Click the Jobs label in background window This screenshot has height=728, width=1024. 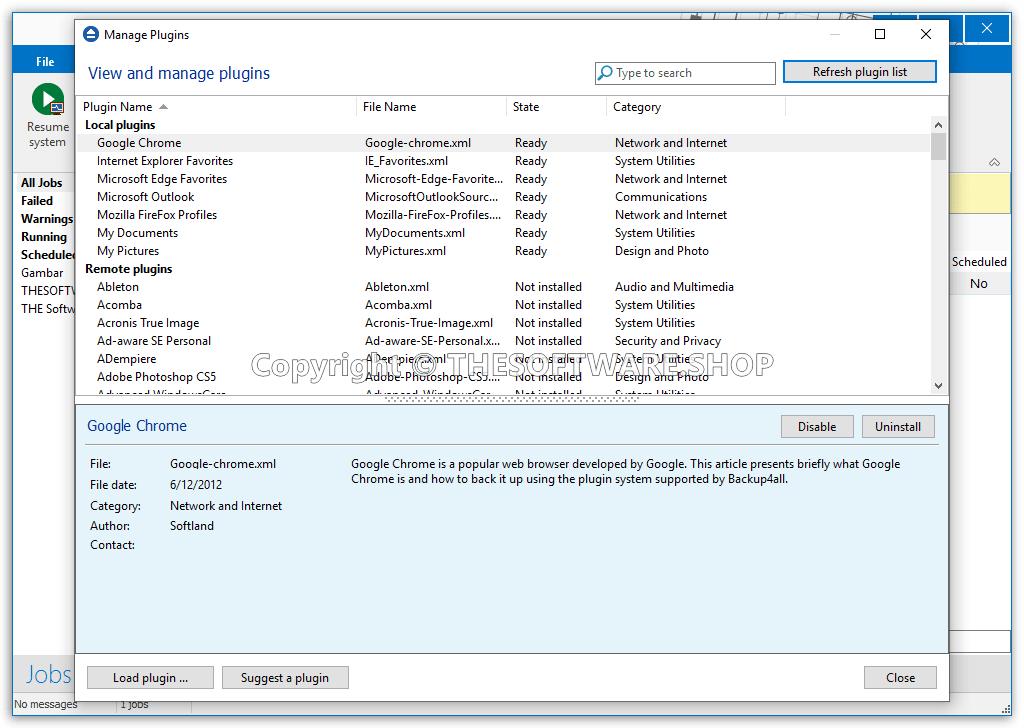click(x=48, y=674)
